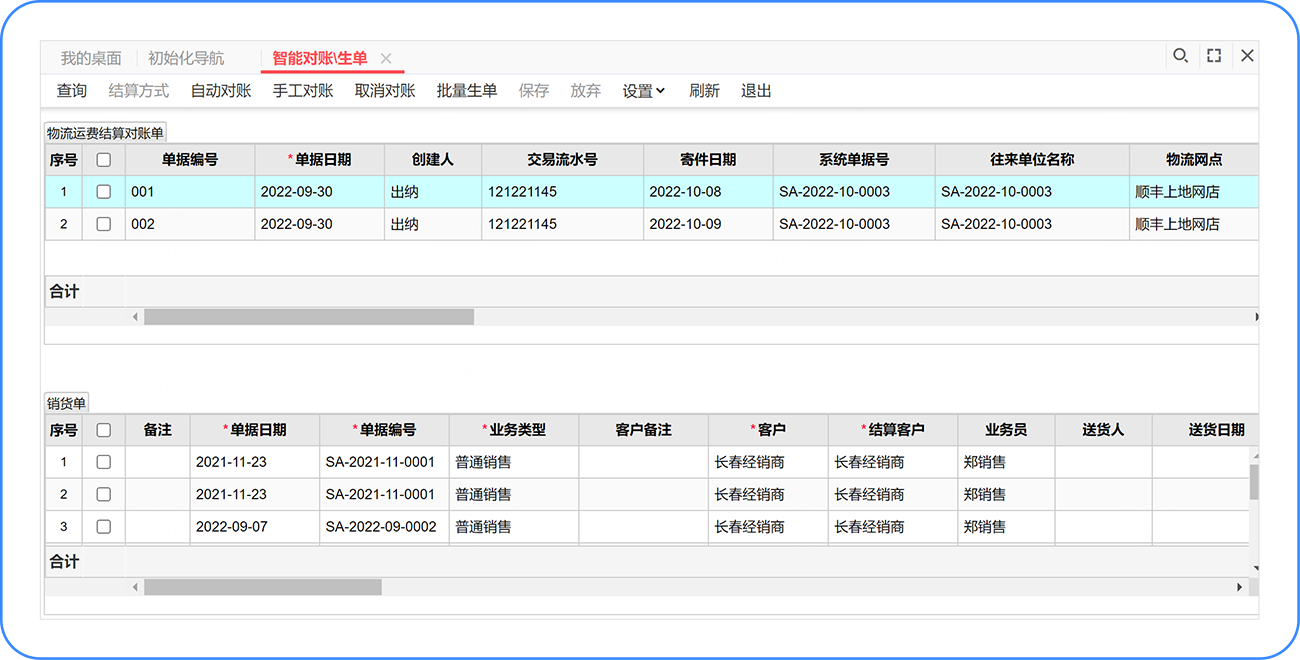
Task: Click down arrow of sales table scrollbar
Action: coord(1254,568)
